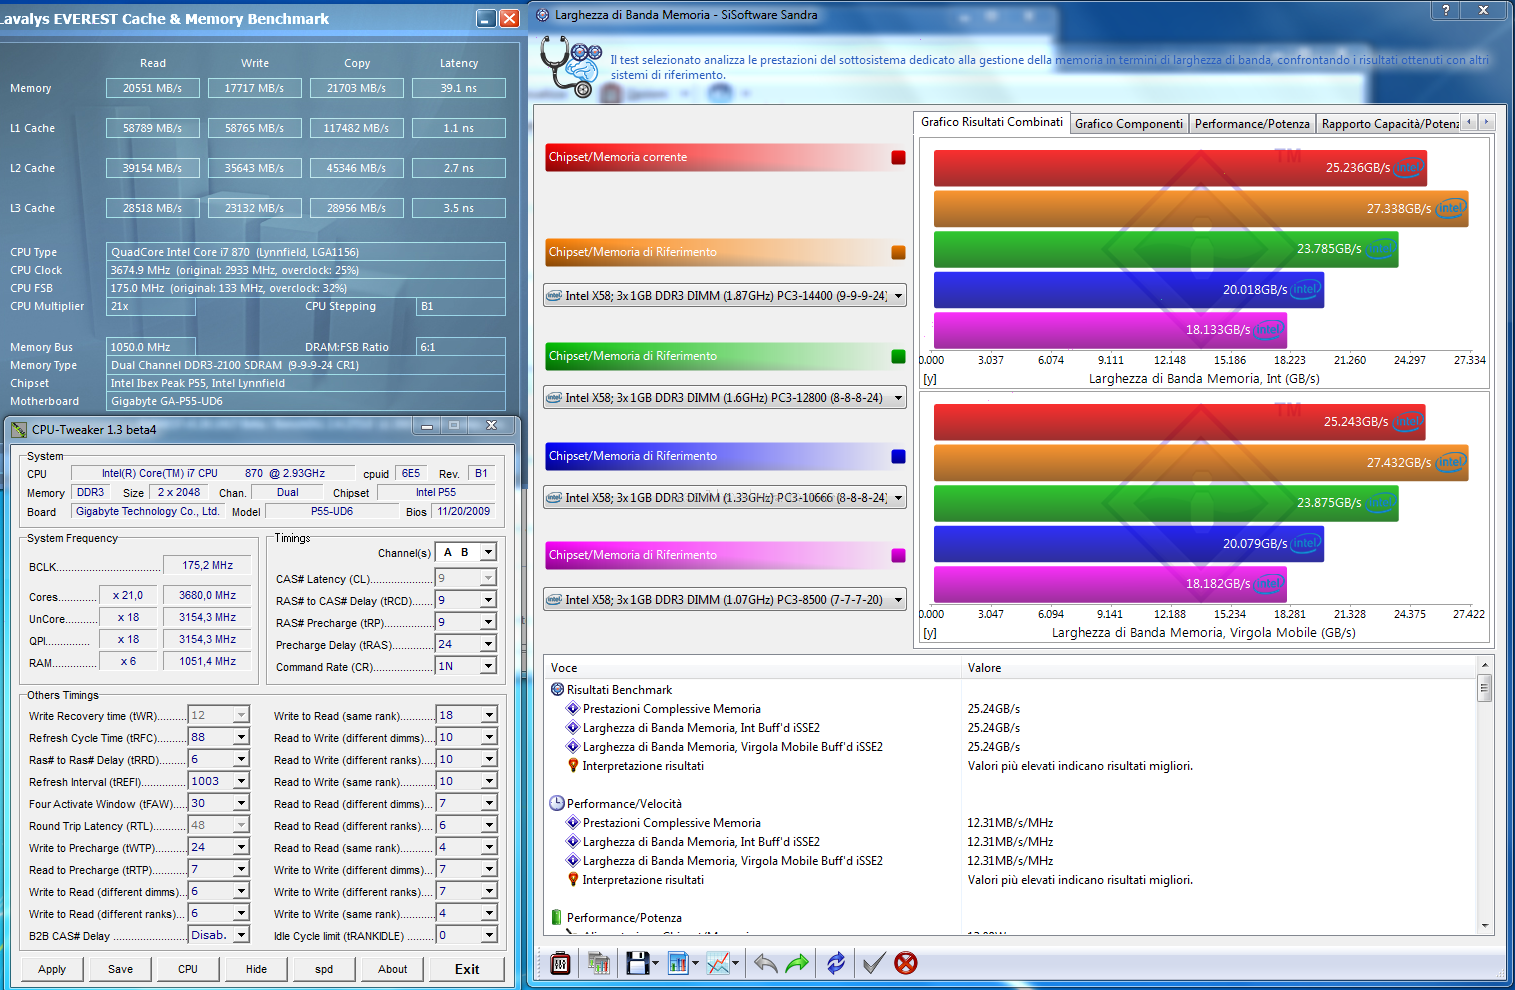Screen dimensions: 1515x990
Task: Open the Precharge Delay (tRAS) dropdown
Action: [x=488, y=644]
